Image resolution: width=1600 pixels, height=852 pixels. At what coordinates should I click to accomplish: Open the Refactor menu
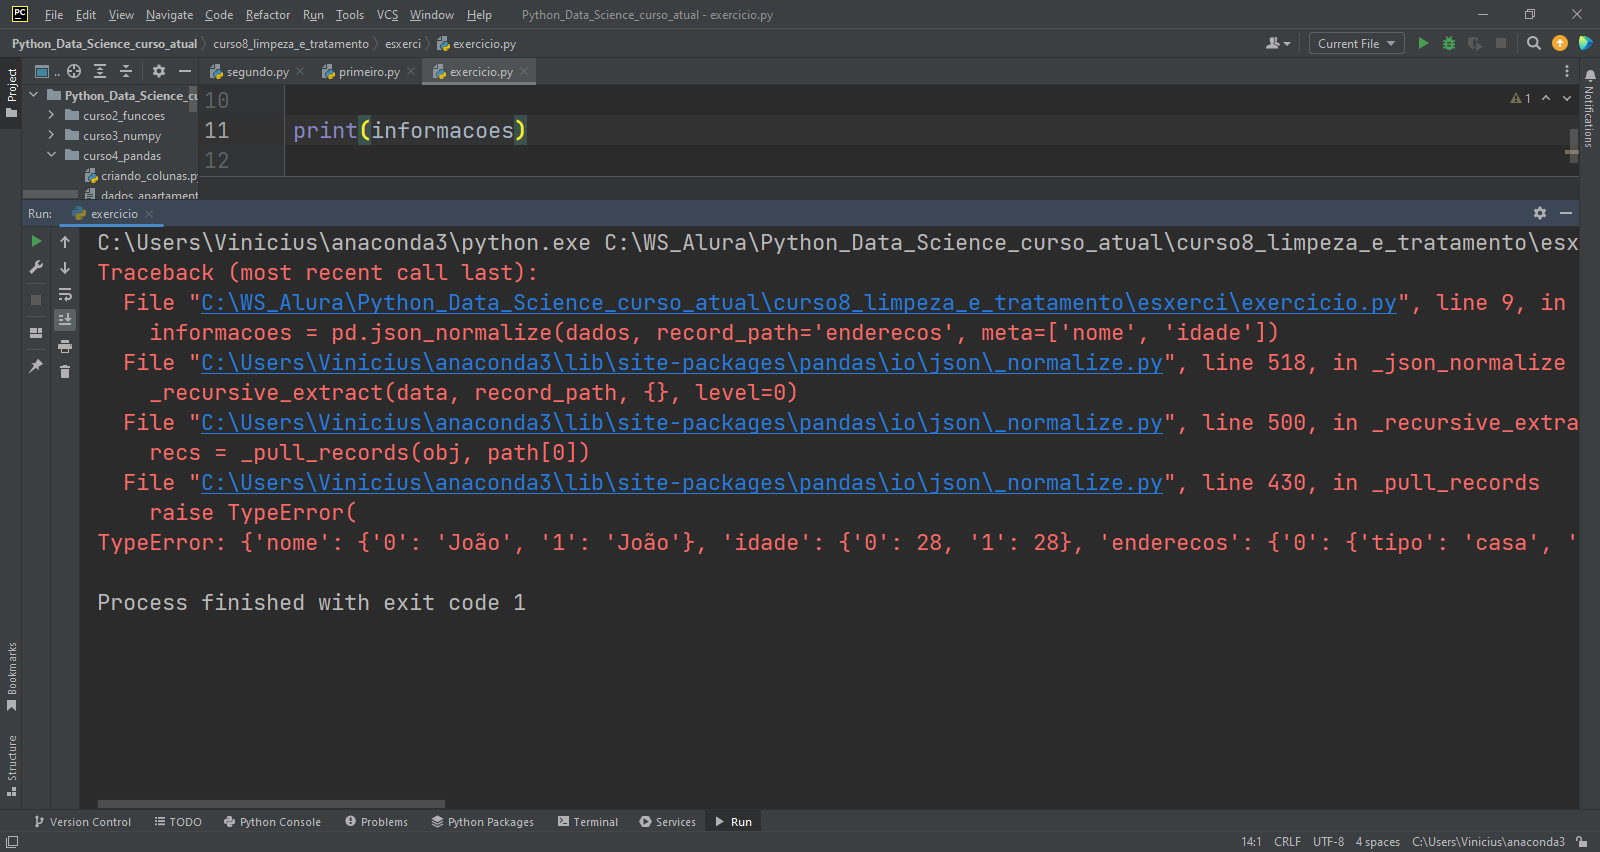click(268, 15)
